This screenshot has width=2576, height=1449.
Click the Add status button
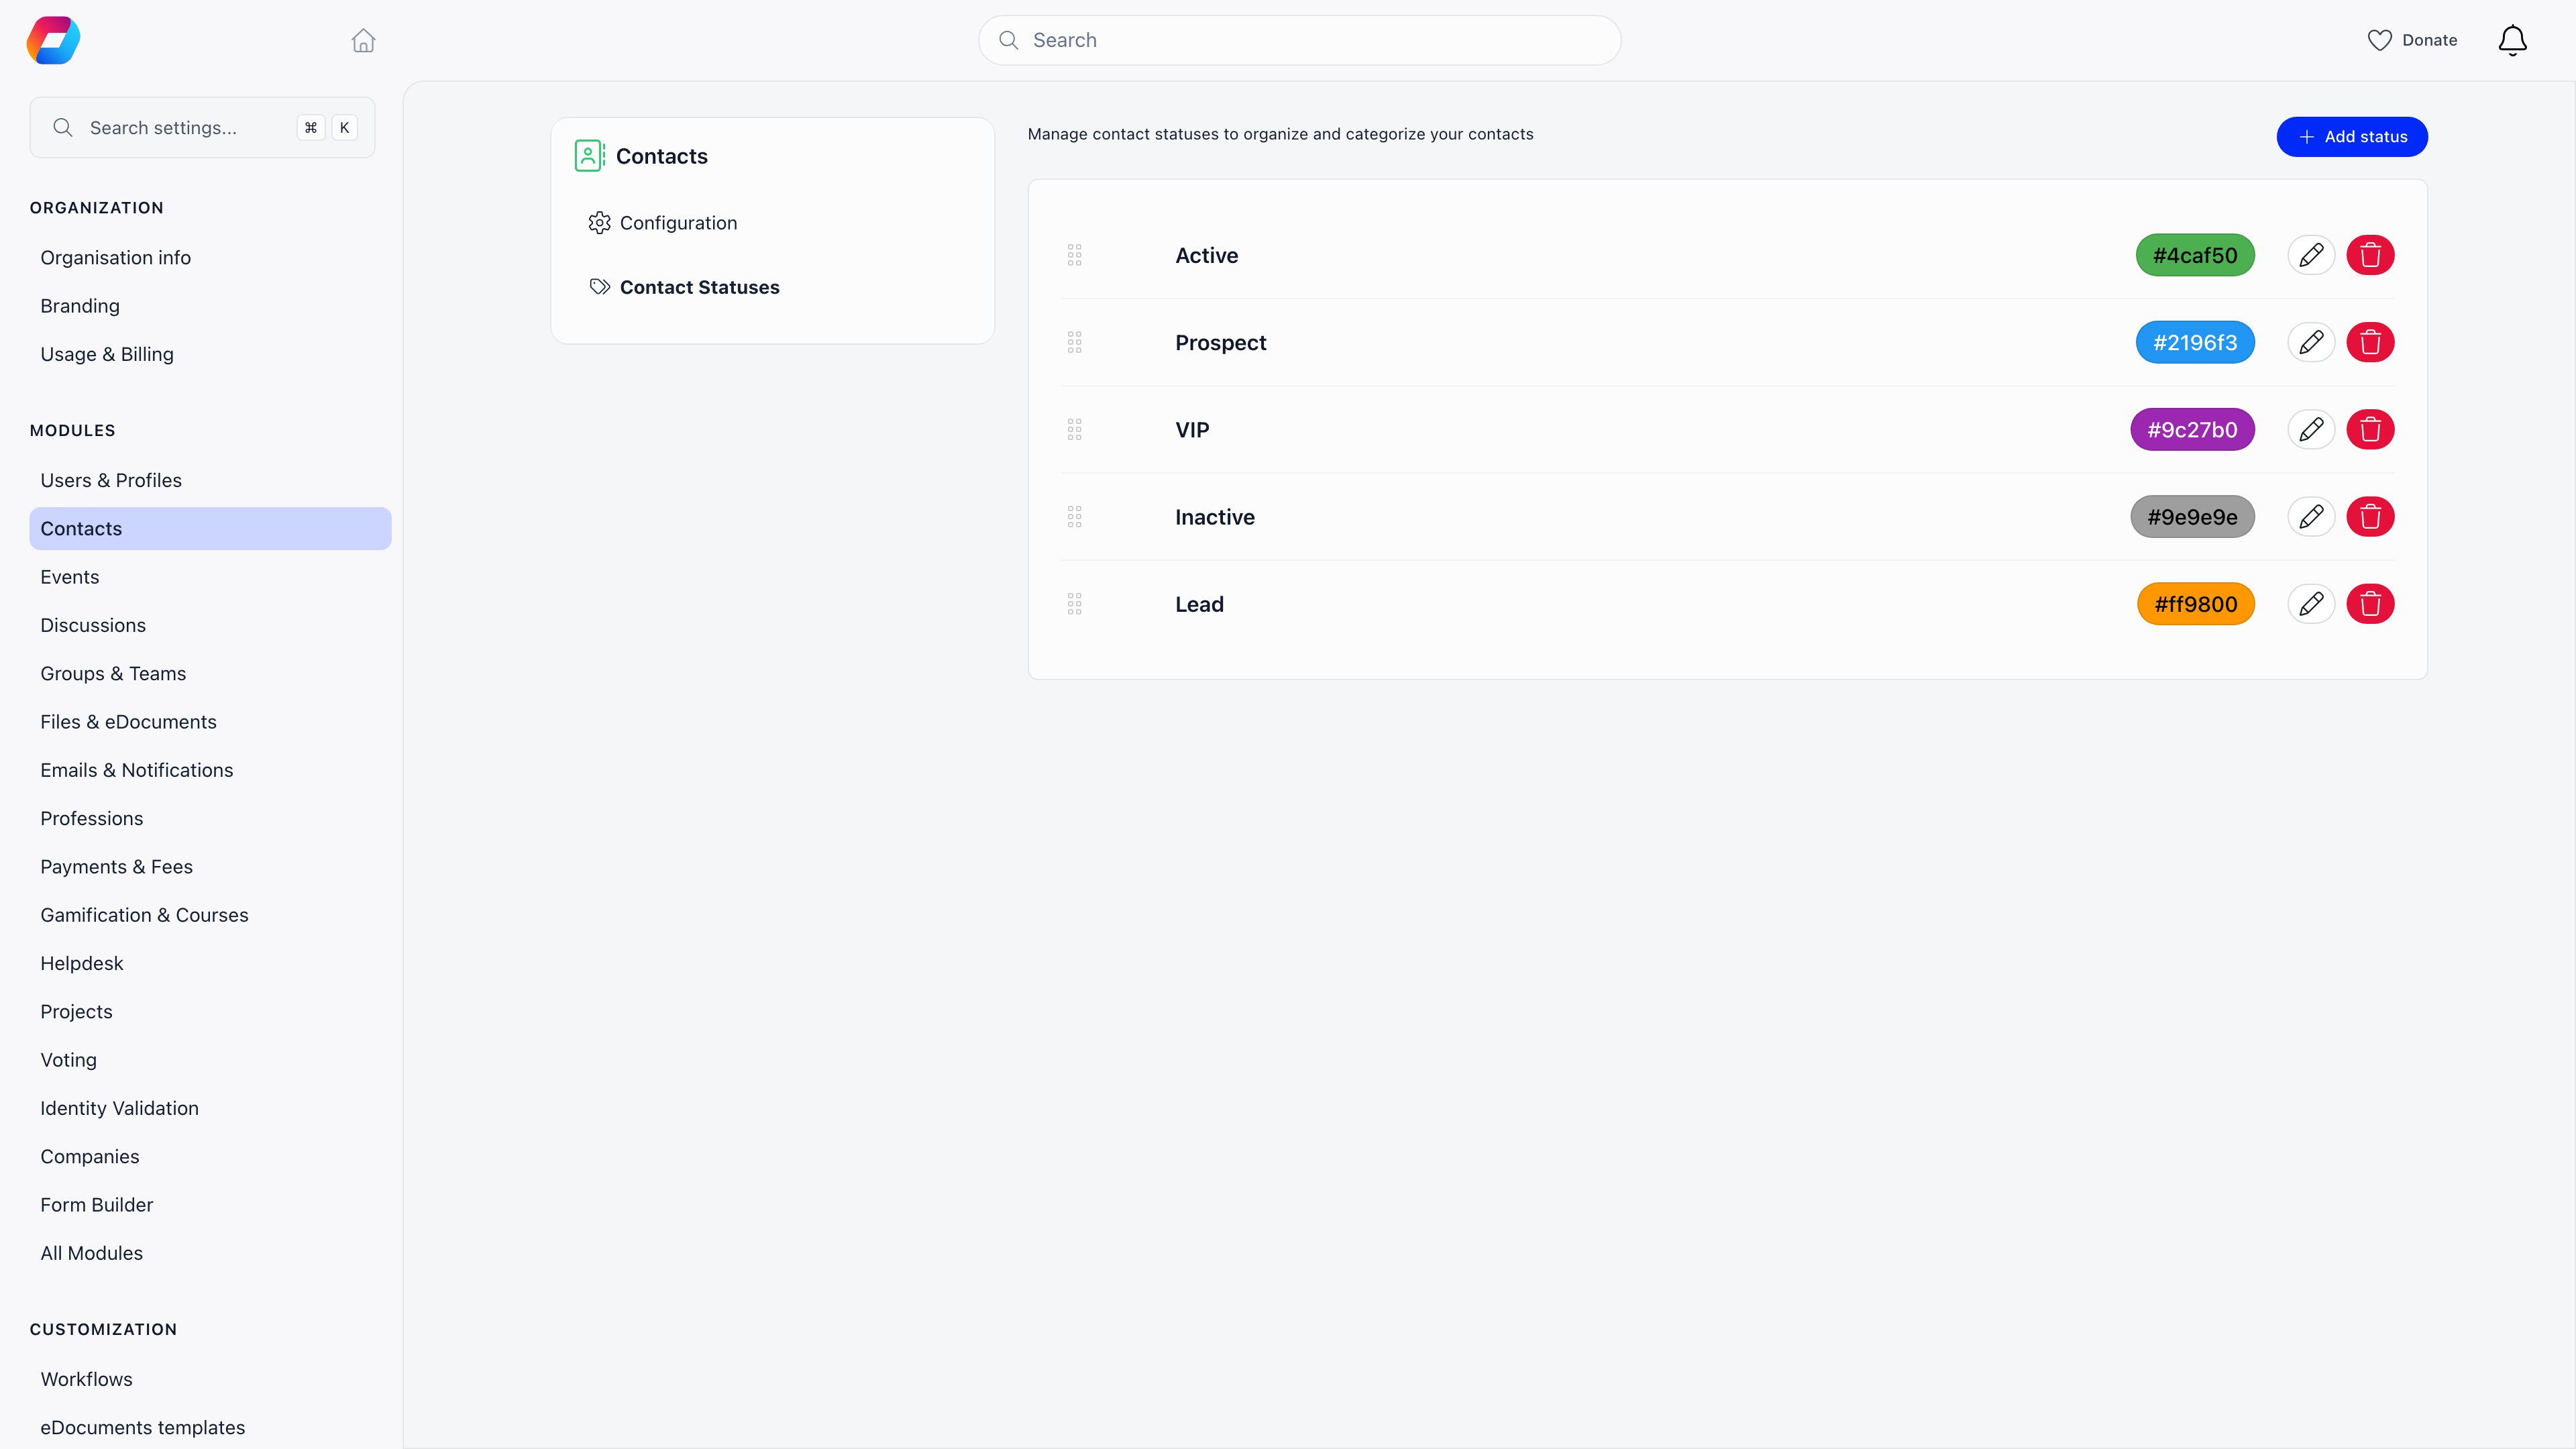tap(2352, 136)
